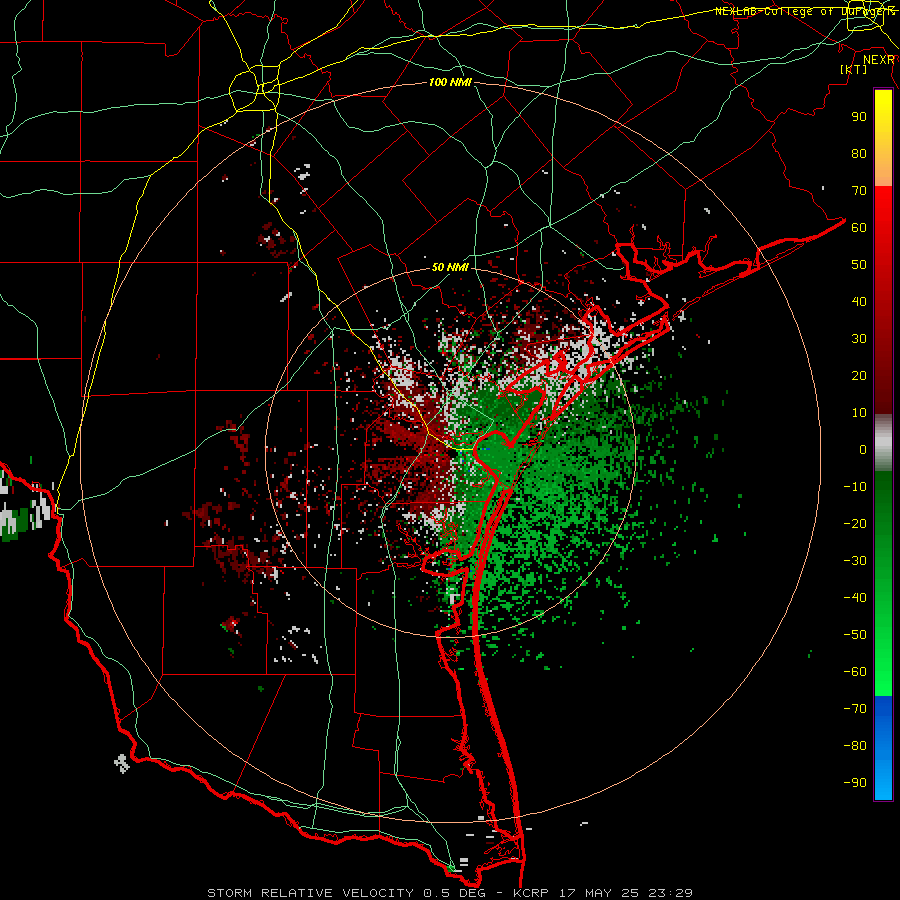Screen dimensions: 900x900
Task: Click the KCRP station identifier in caption
Action: tap(534, 893)
